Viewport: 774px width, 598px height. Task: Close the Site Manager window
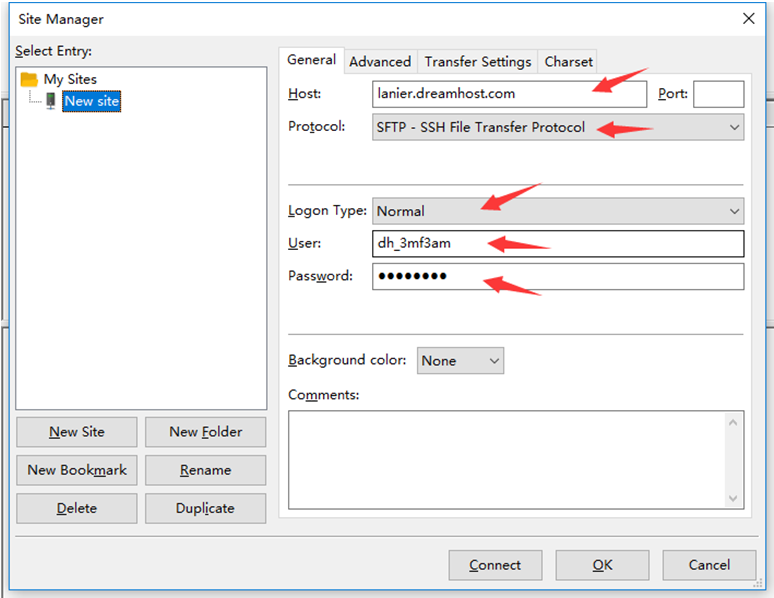(747, 18)
